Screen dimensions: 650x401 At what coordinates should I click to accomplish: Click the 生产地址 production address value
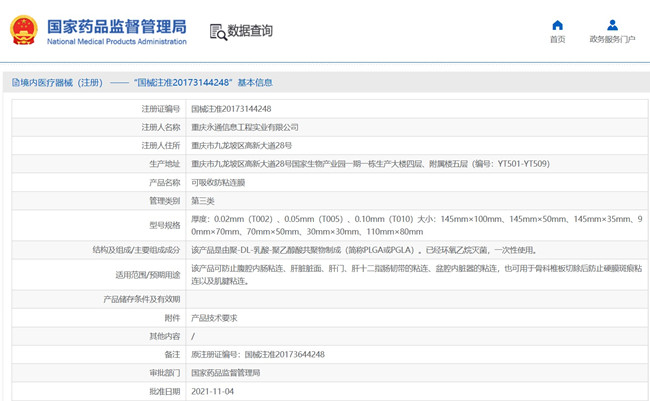pos(370,164)
